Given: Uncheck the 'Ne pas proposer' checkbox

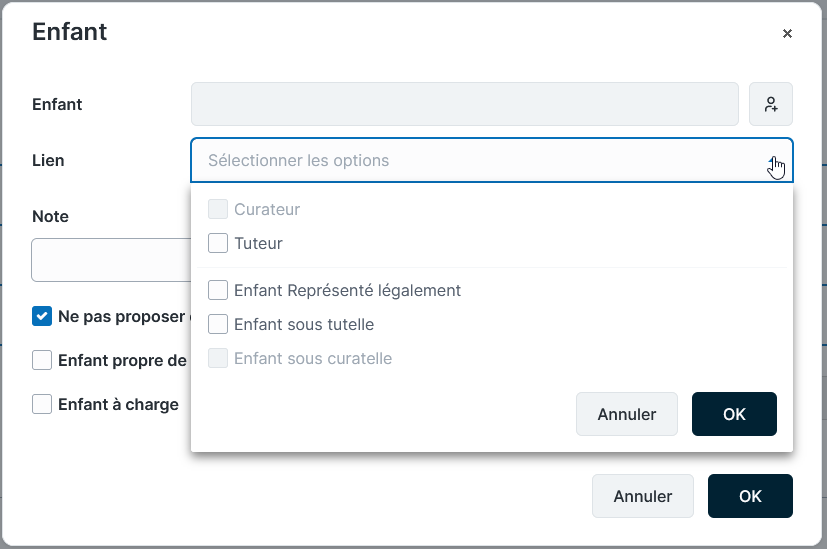Looking at the screenshot, I should click(x=42, y=317).
